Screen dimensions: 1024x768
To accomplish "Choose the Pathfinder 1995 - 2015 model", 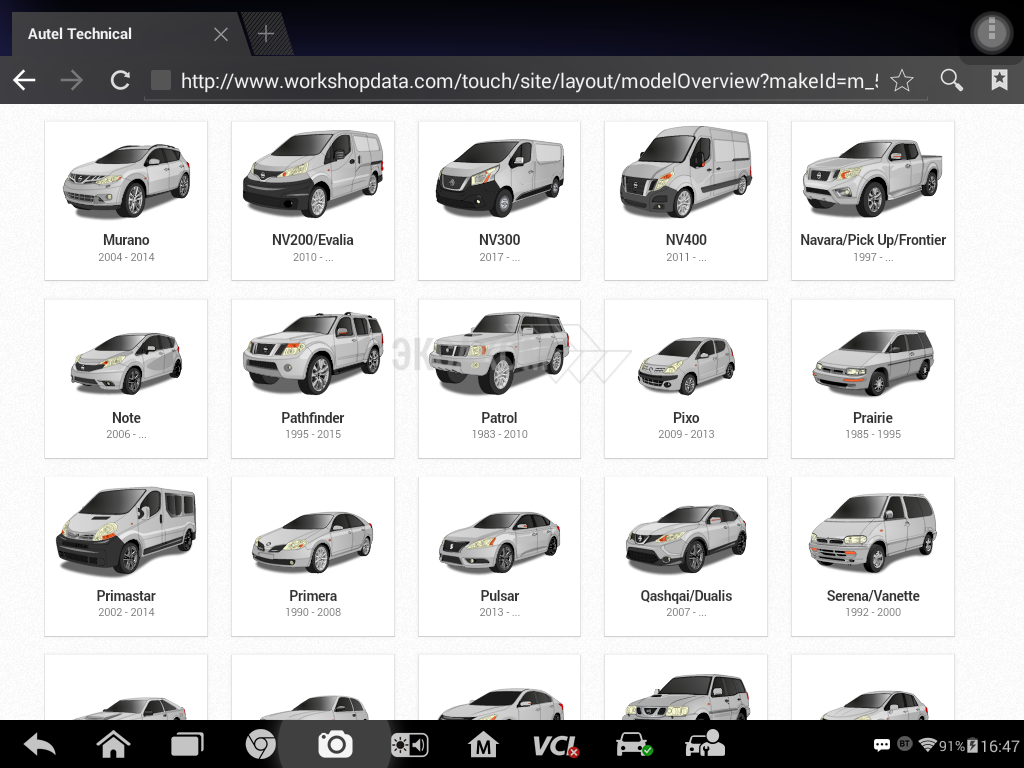I will 313,378.
